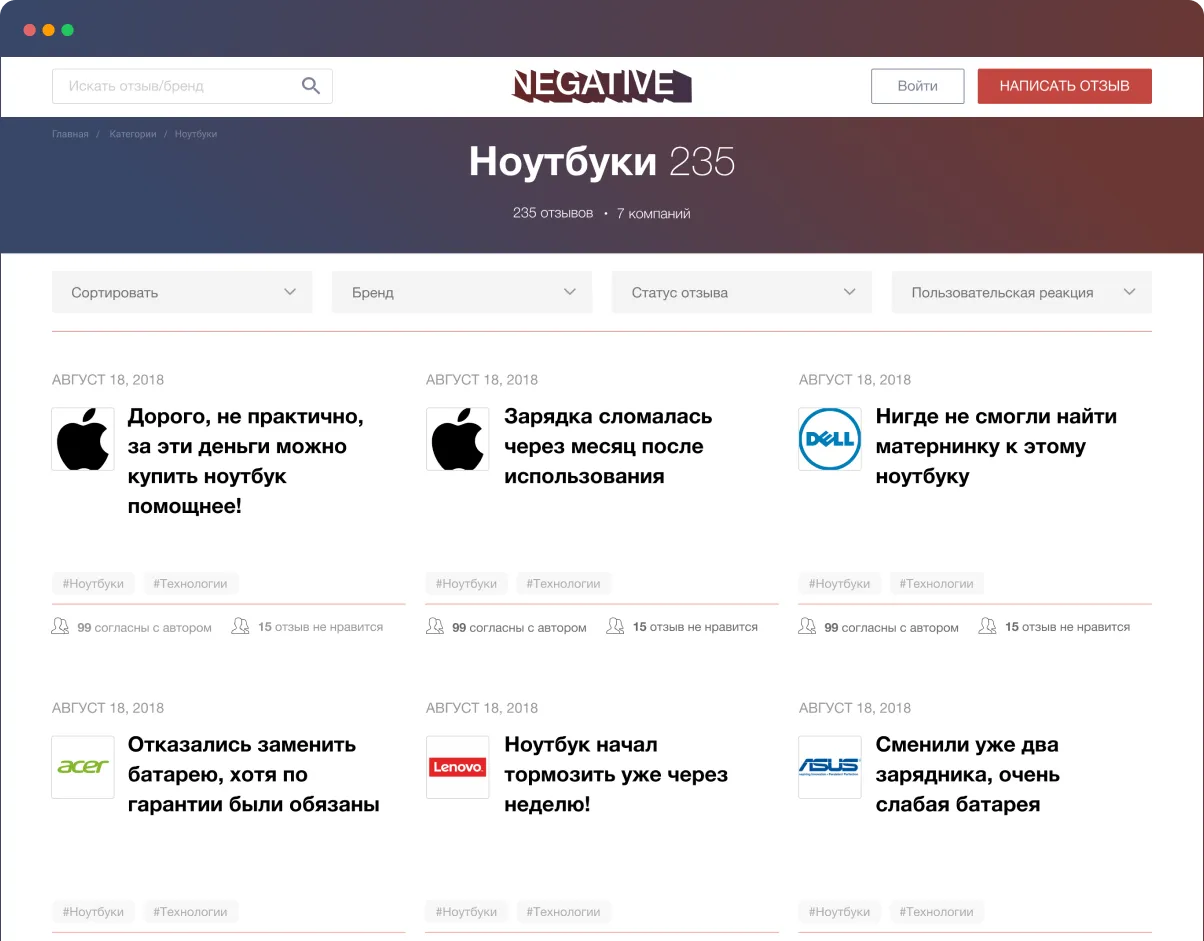
Task: Click '15 отзыв не нравится' on 'Зарядка сломалась' review
Action: tap(695, 627)
